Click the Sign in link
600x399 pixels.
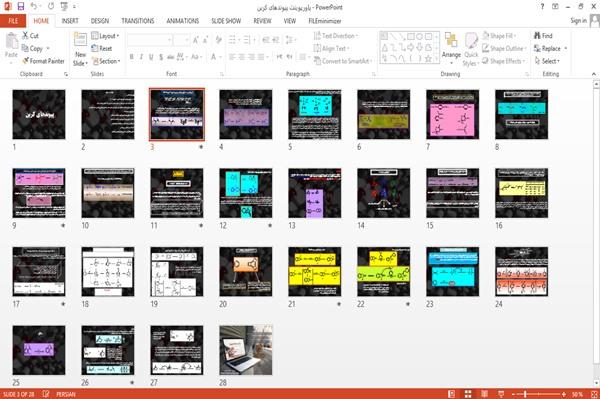click(x=578, y=21)
